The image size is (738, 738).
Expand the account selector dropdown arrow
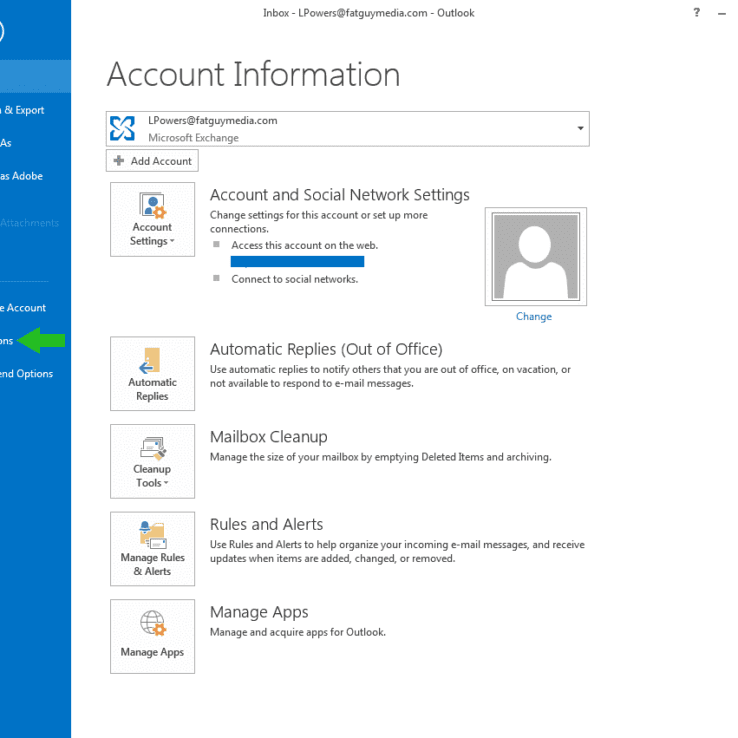[x=580, y=129]
